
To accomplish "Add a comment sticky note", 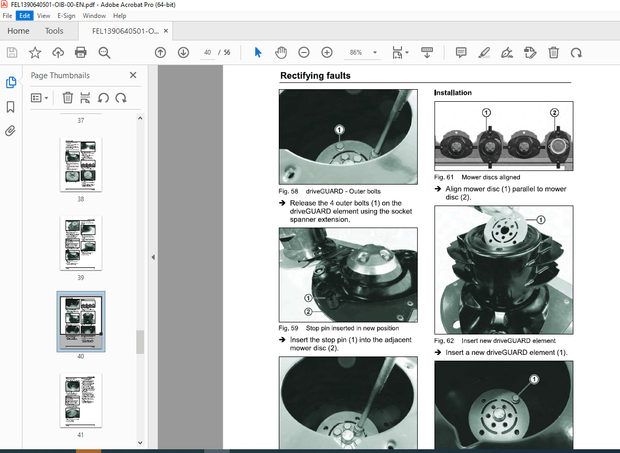I will [461, 53].
